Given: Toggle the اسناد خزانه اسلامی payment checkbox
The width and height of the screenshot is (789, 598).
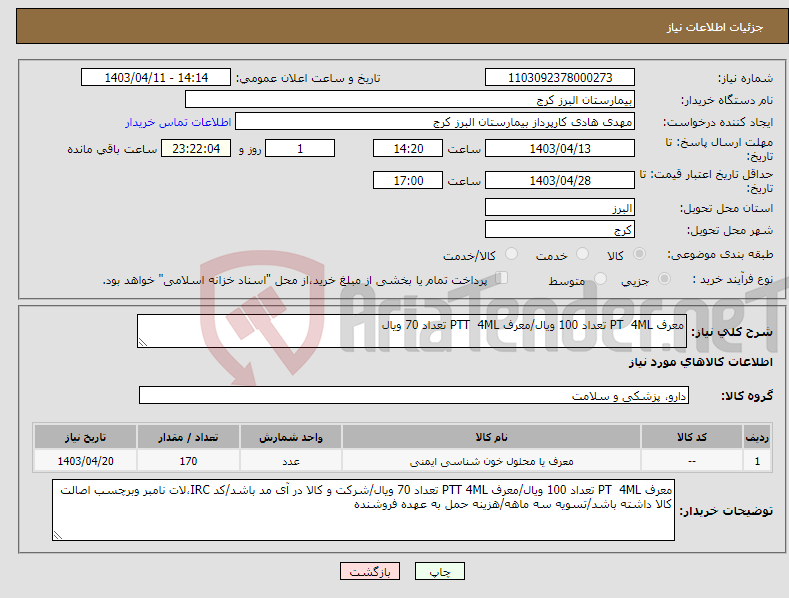Looking at the screenshot, I should click(502, 277).
